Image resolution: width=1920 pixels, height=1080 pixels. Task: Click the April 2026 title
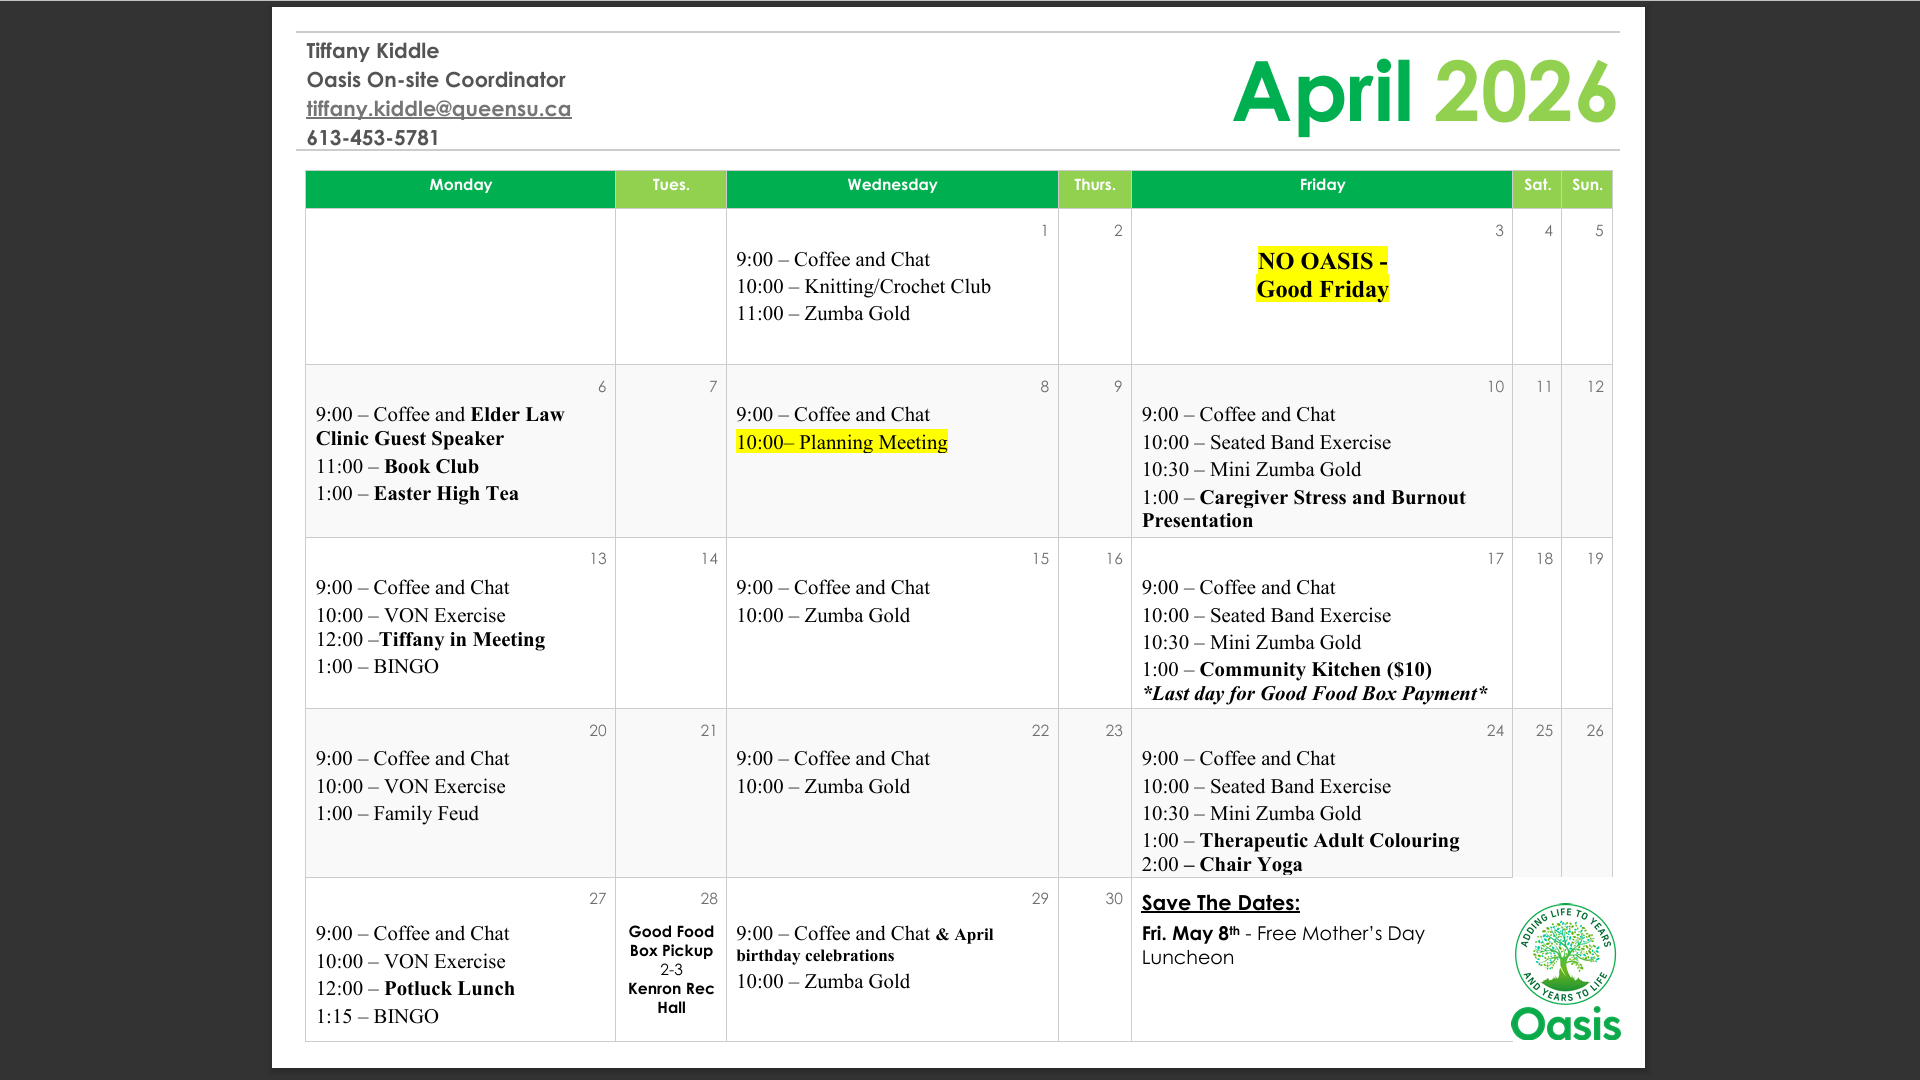point(1423,92)
